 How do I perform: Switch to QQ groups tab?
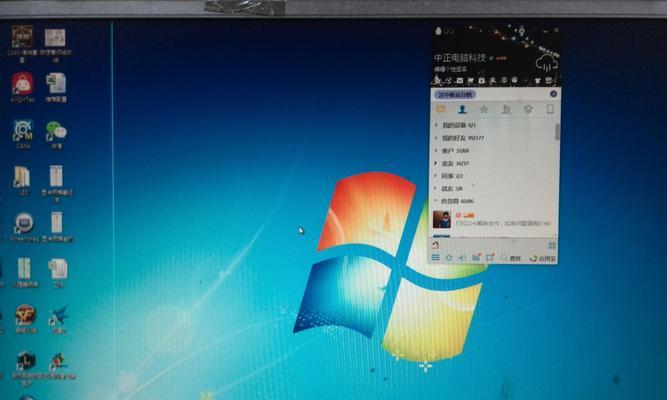506,110
